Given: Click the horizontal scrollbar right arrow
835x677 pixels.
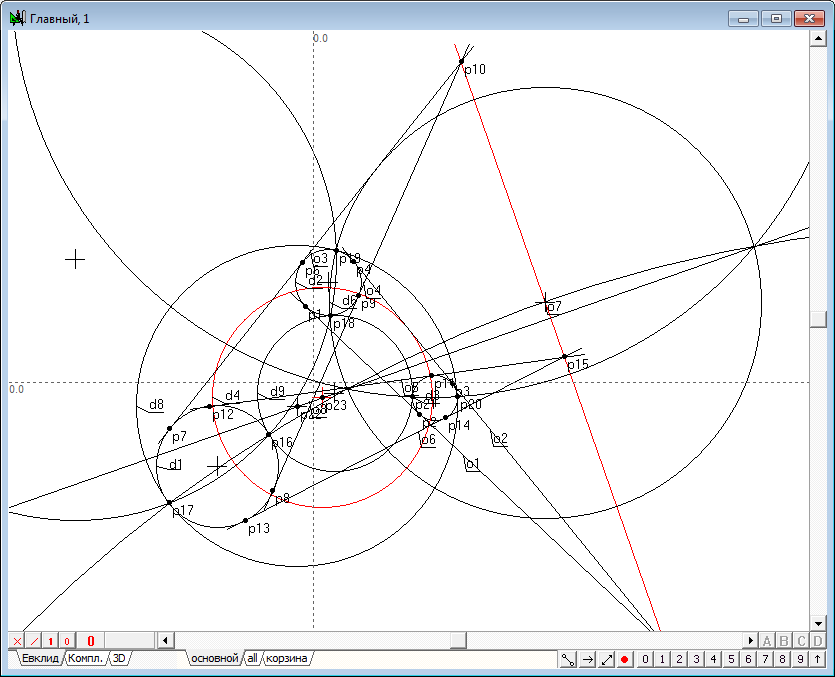Looking at the screenshot, I should [750, 640].
